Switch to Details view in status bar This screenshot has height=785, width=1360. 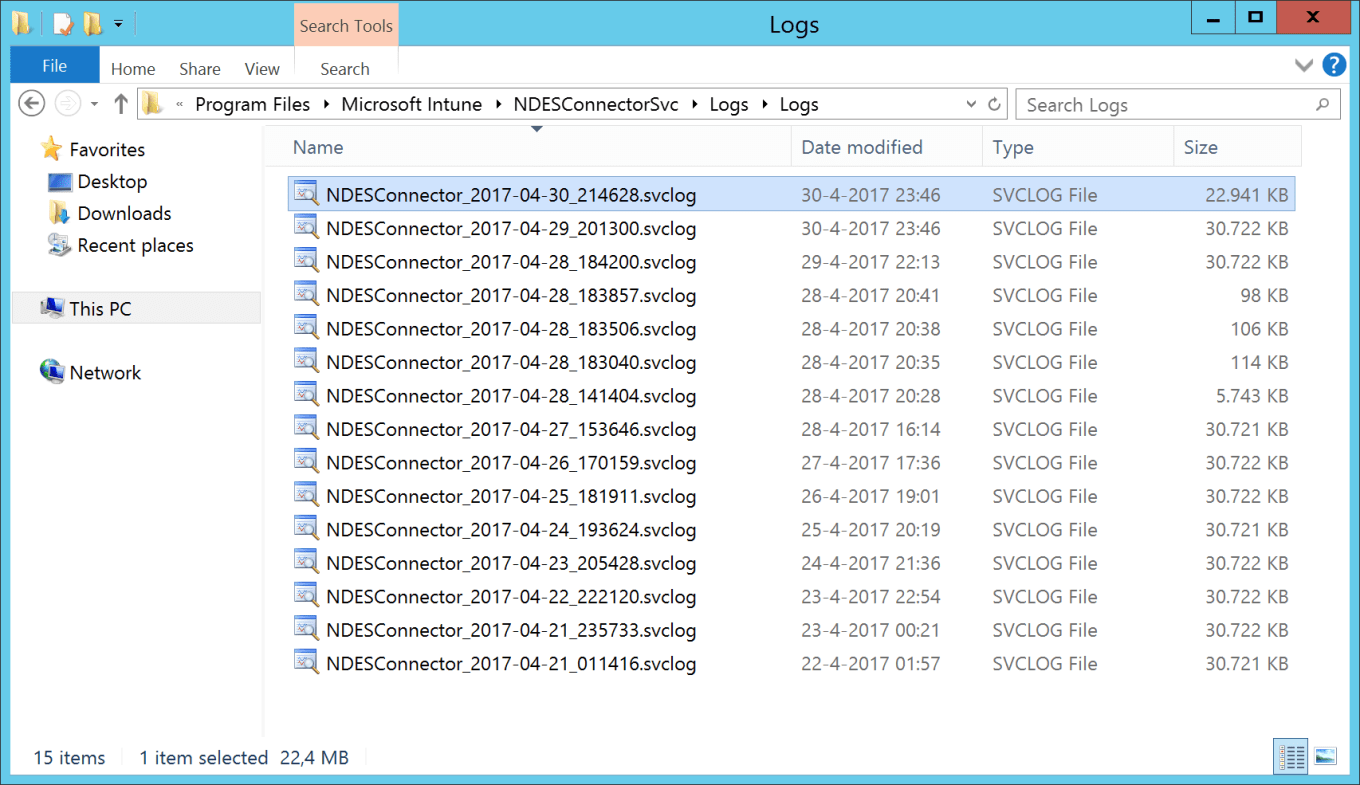(1290, 756)
